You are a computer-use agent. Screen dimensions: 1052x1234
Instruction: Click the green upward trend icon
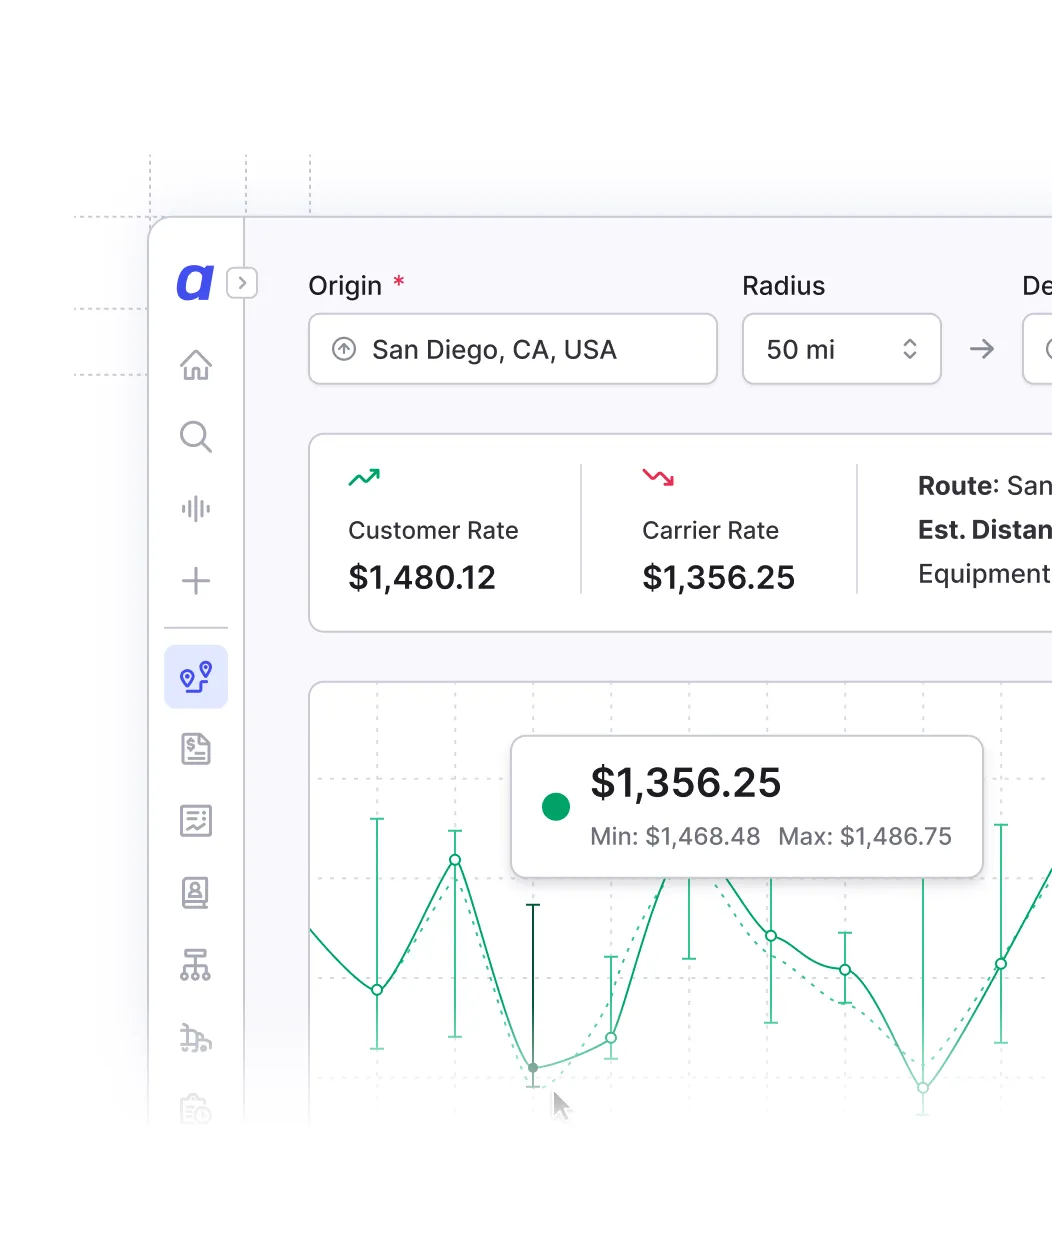pyautogui.click(x=364, y=477)
